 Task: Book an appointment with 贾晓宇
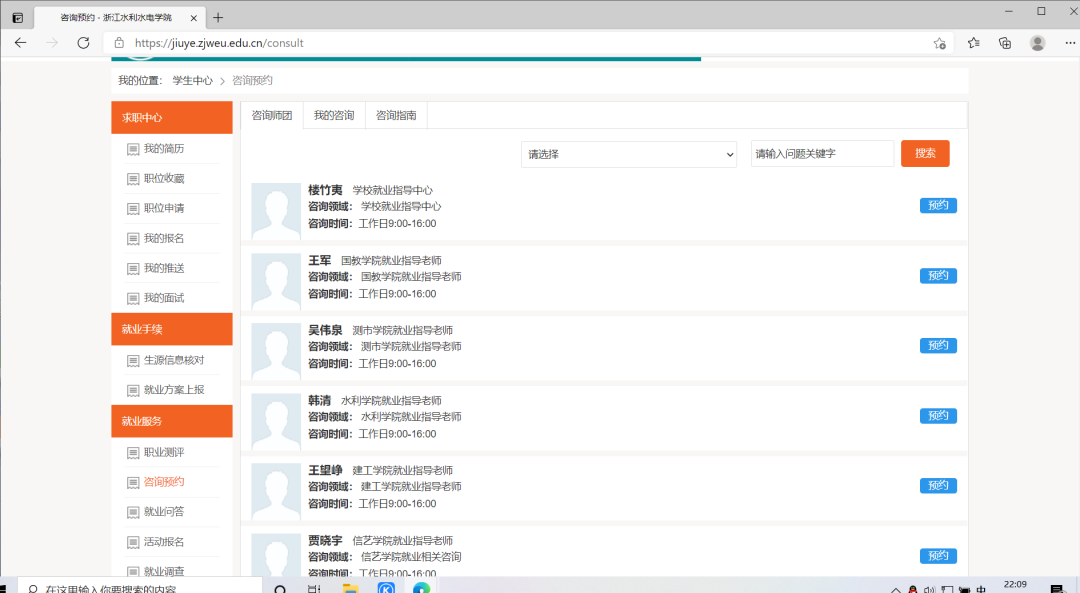(x=938, y=556)
